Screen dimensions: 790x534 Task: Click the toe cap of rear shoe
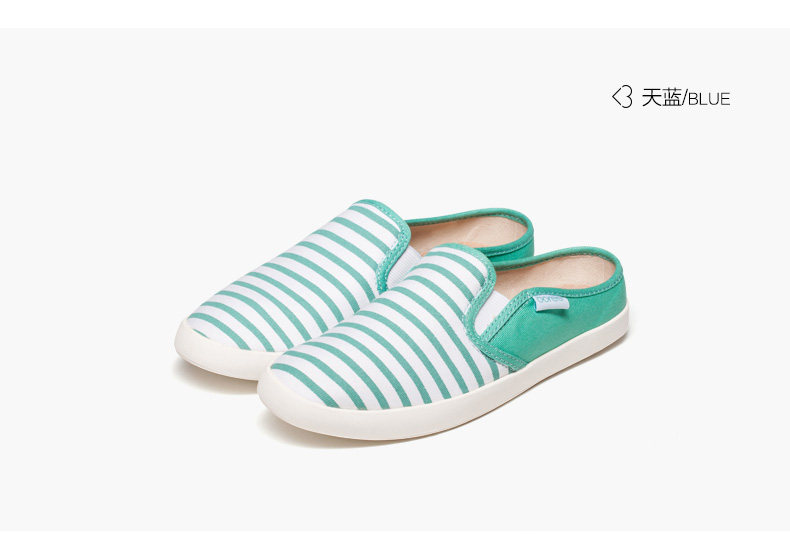click(x=214, y=327)
